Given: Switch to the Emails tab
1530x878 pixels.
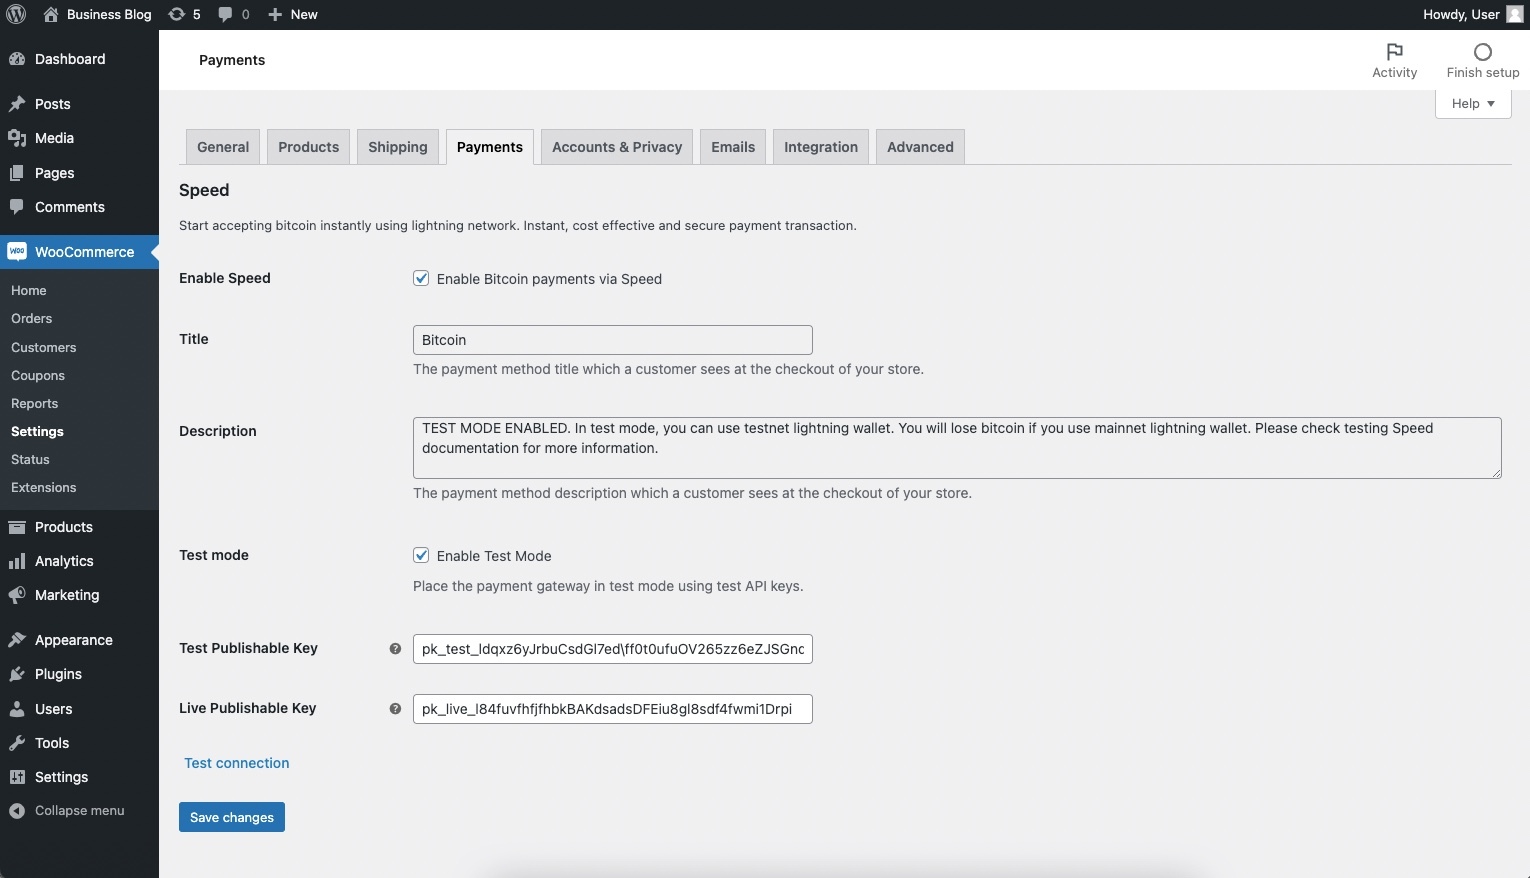Looking at the screenshot, I should pos(733,147).
